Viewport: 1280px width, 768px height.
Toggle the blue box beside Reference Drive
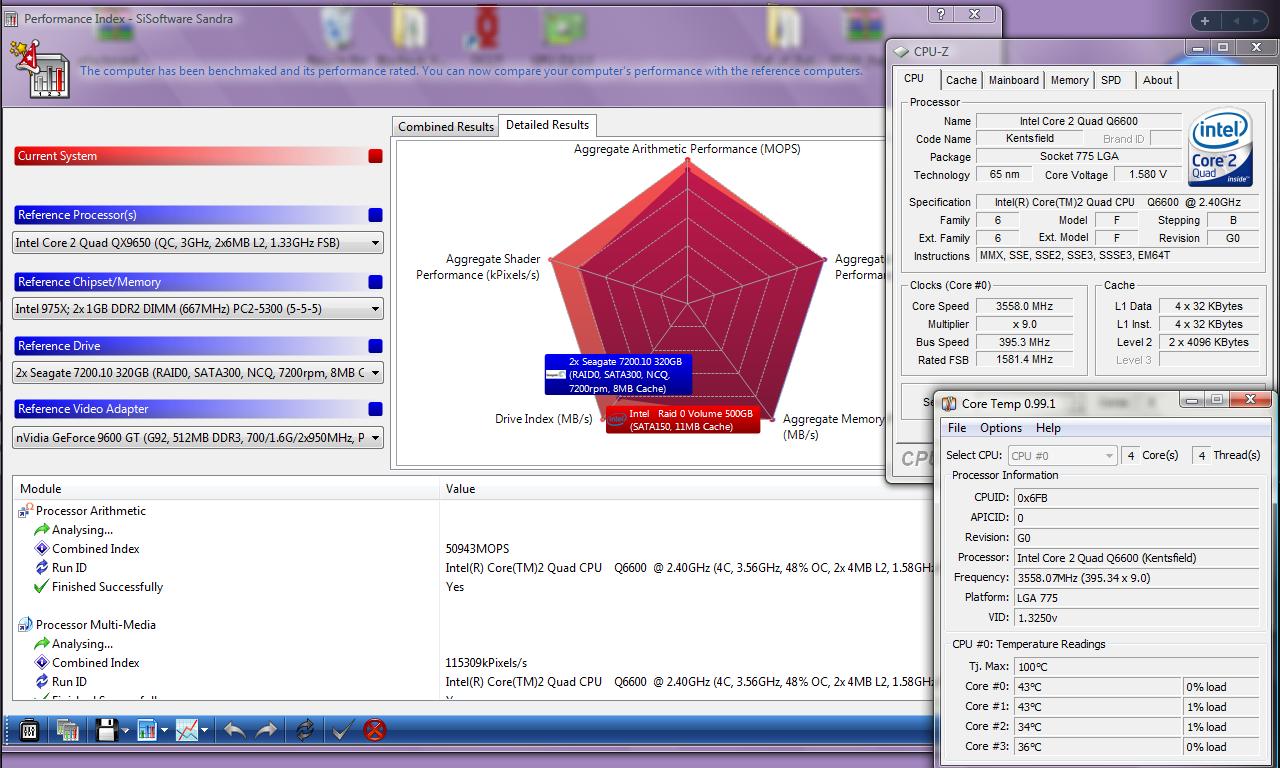(375, 346)
